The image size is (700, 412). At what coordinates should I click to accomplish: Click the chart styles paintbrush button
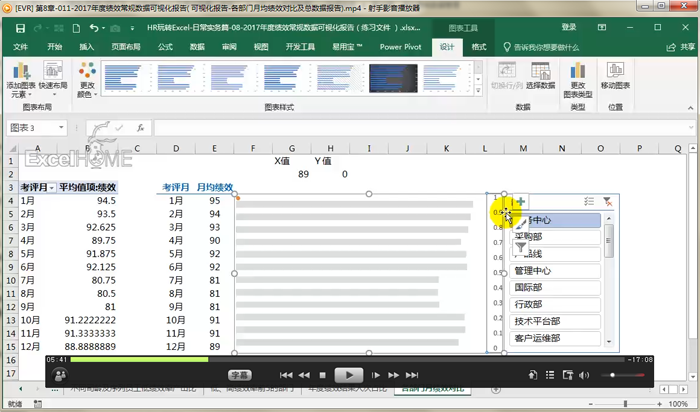click(520, 224)
